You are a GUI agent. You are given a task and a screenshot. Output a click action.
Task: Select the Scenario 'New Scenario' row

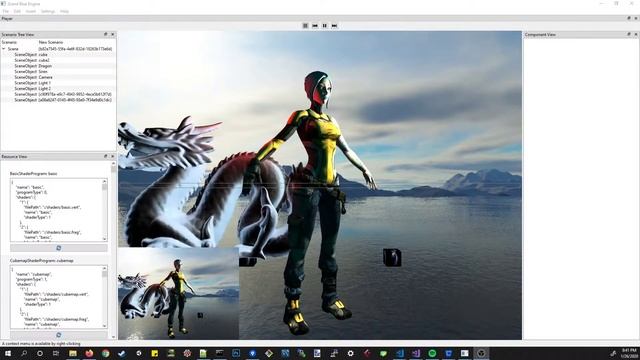(58, 42)
